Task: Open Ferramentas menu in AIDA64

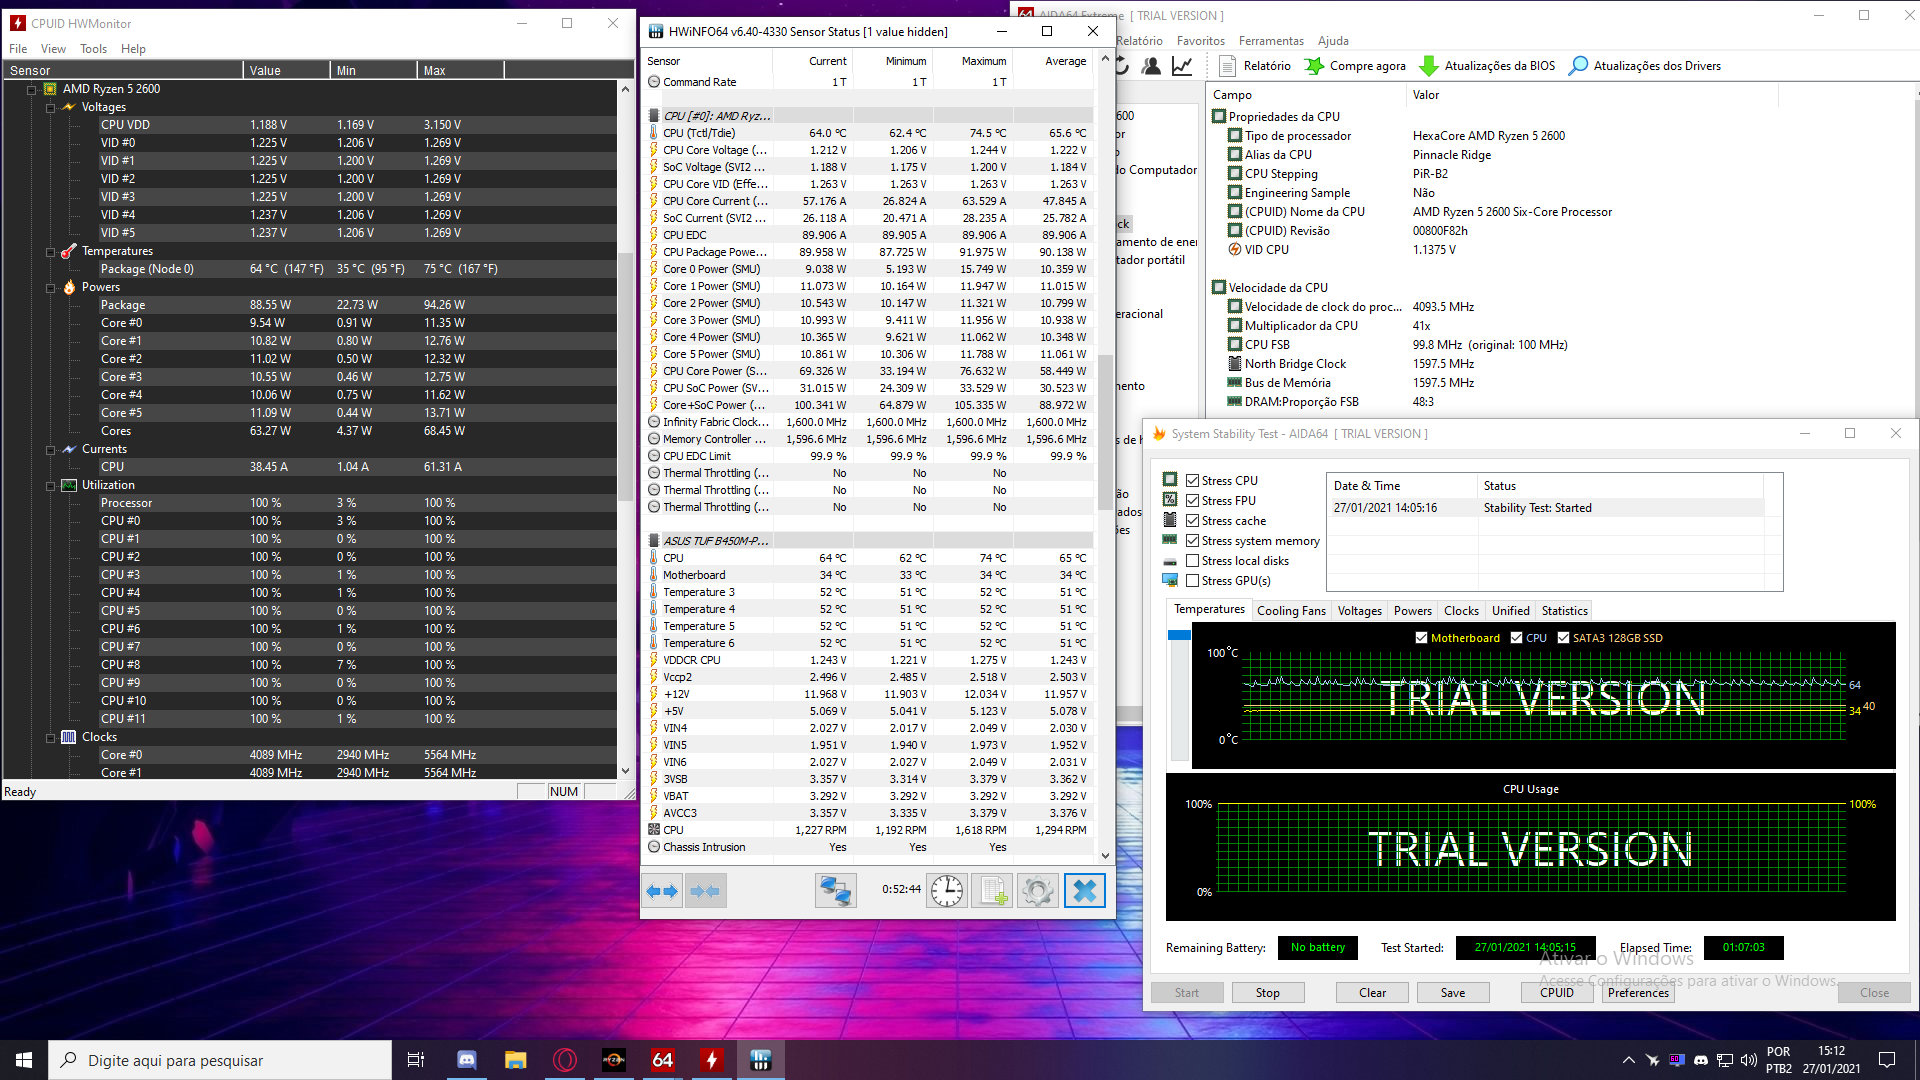Action: pyautogui.click(x=1271, y=41)
